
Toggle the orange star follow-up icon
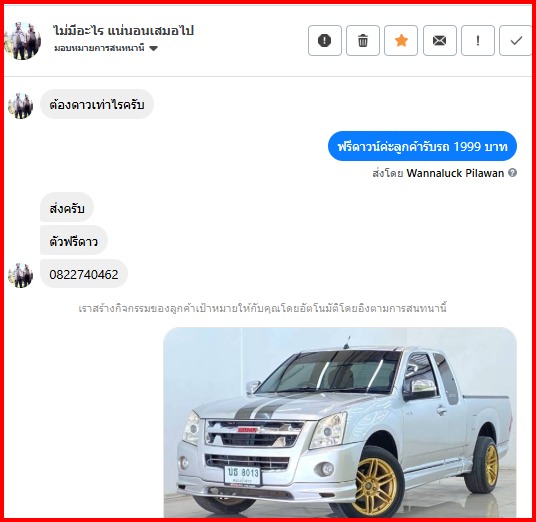point(401,40)
